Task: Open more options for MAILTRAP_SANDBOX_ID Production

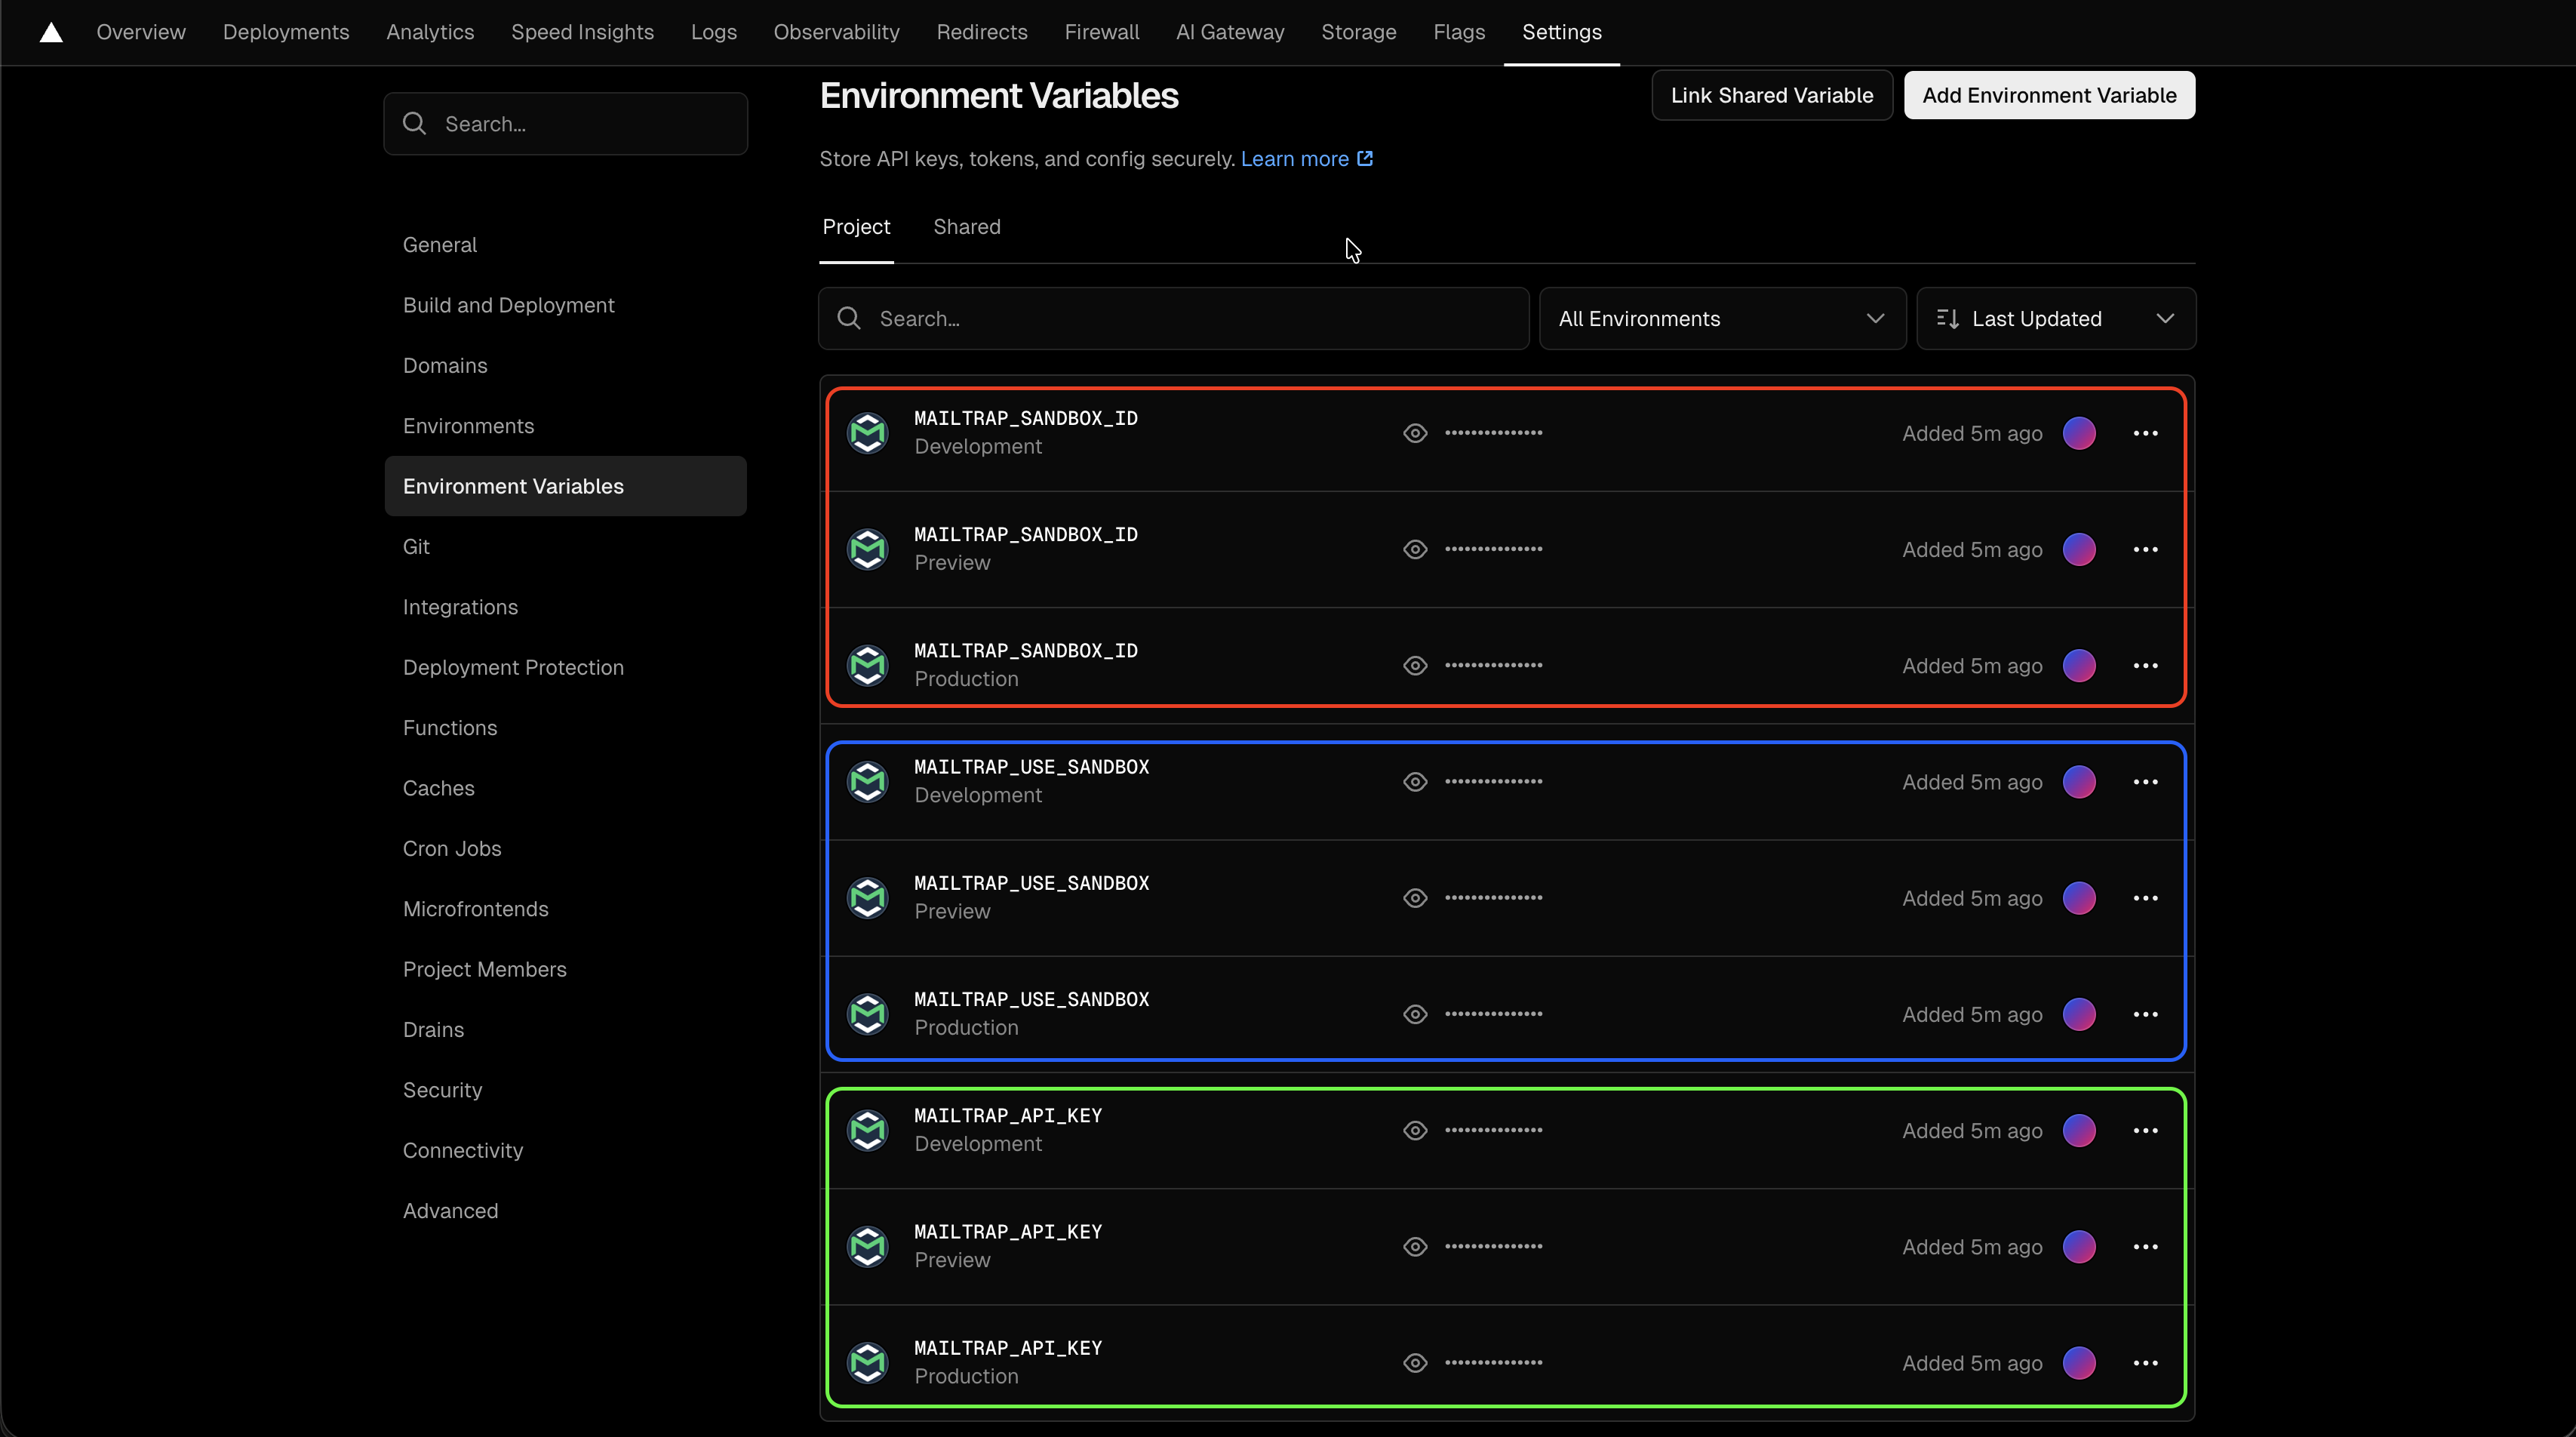Action: pyautogui.click(x=2145, y=665)
